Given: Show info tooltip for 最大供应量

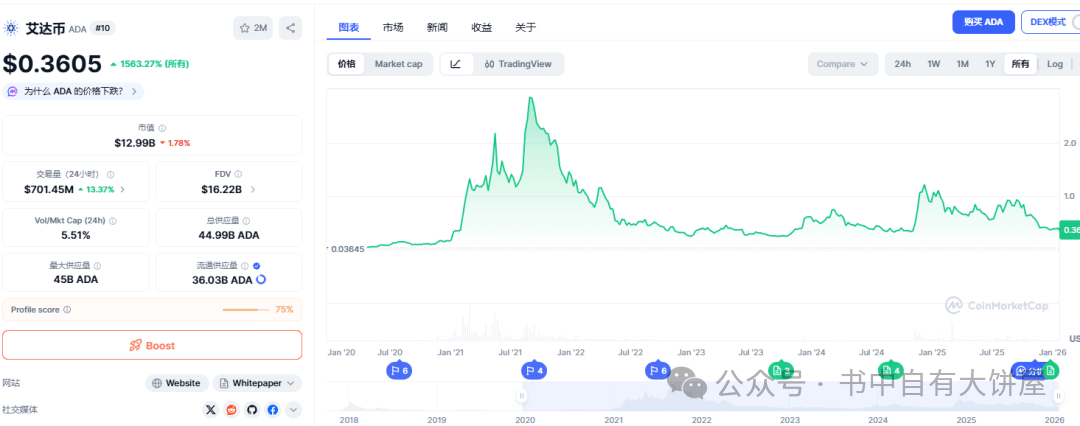Looking at the screenshot, I should (97, 266).
